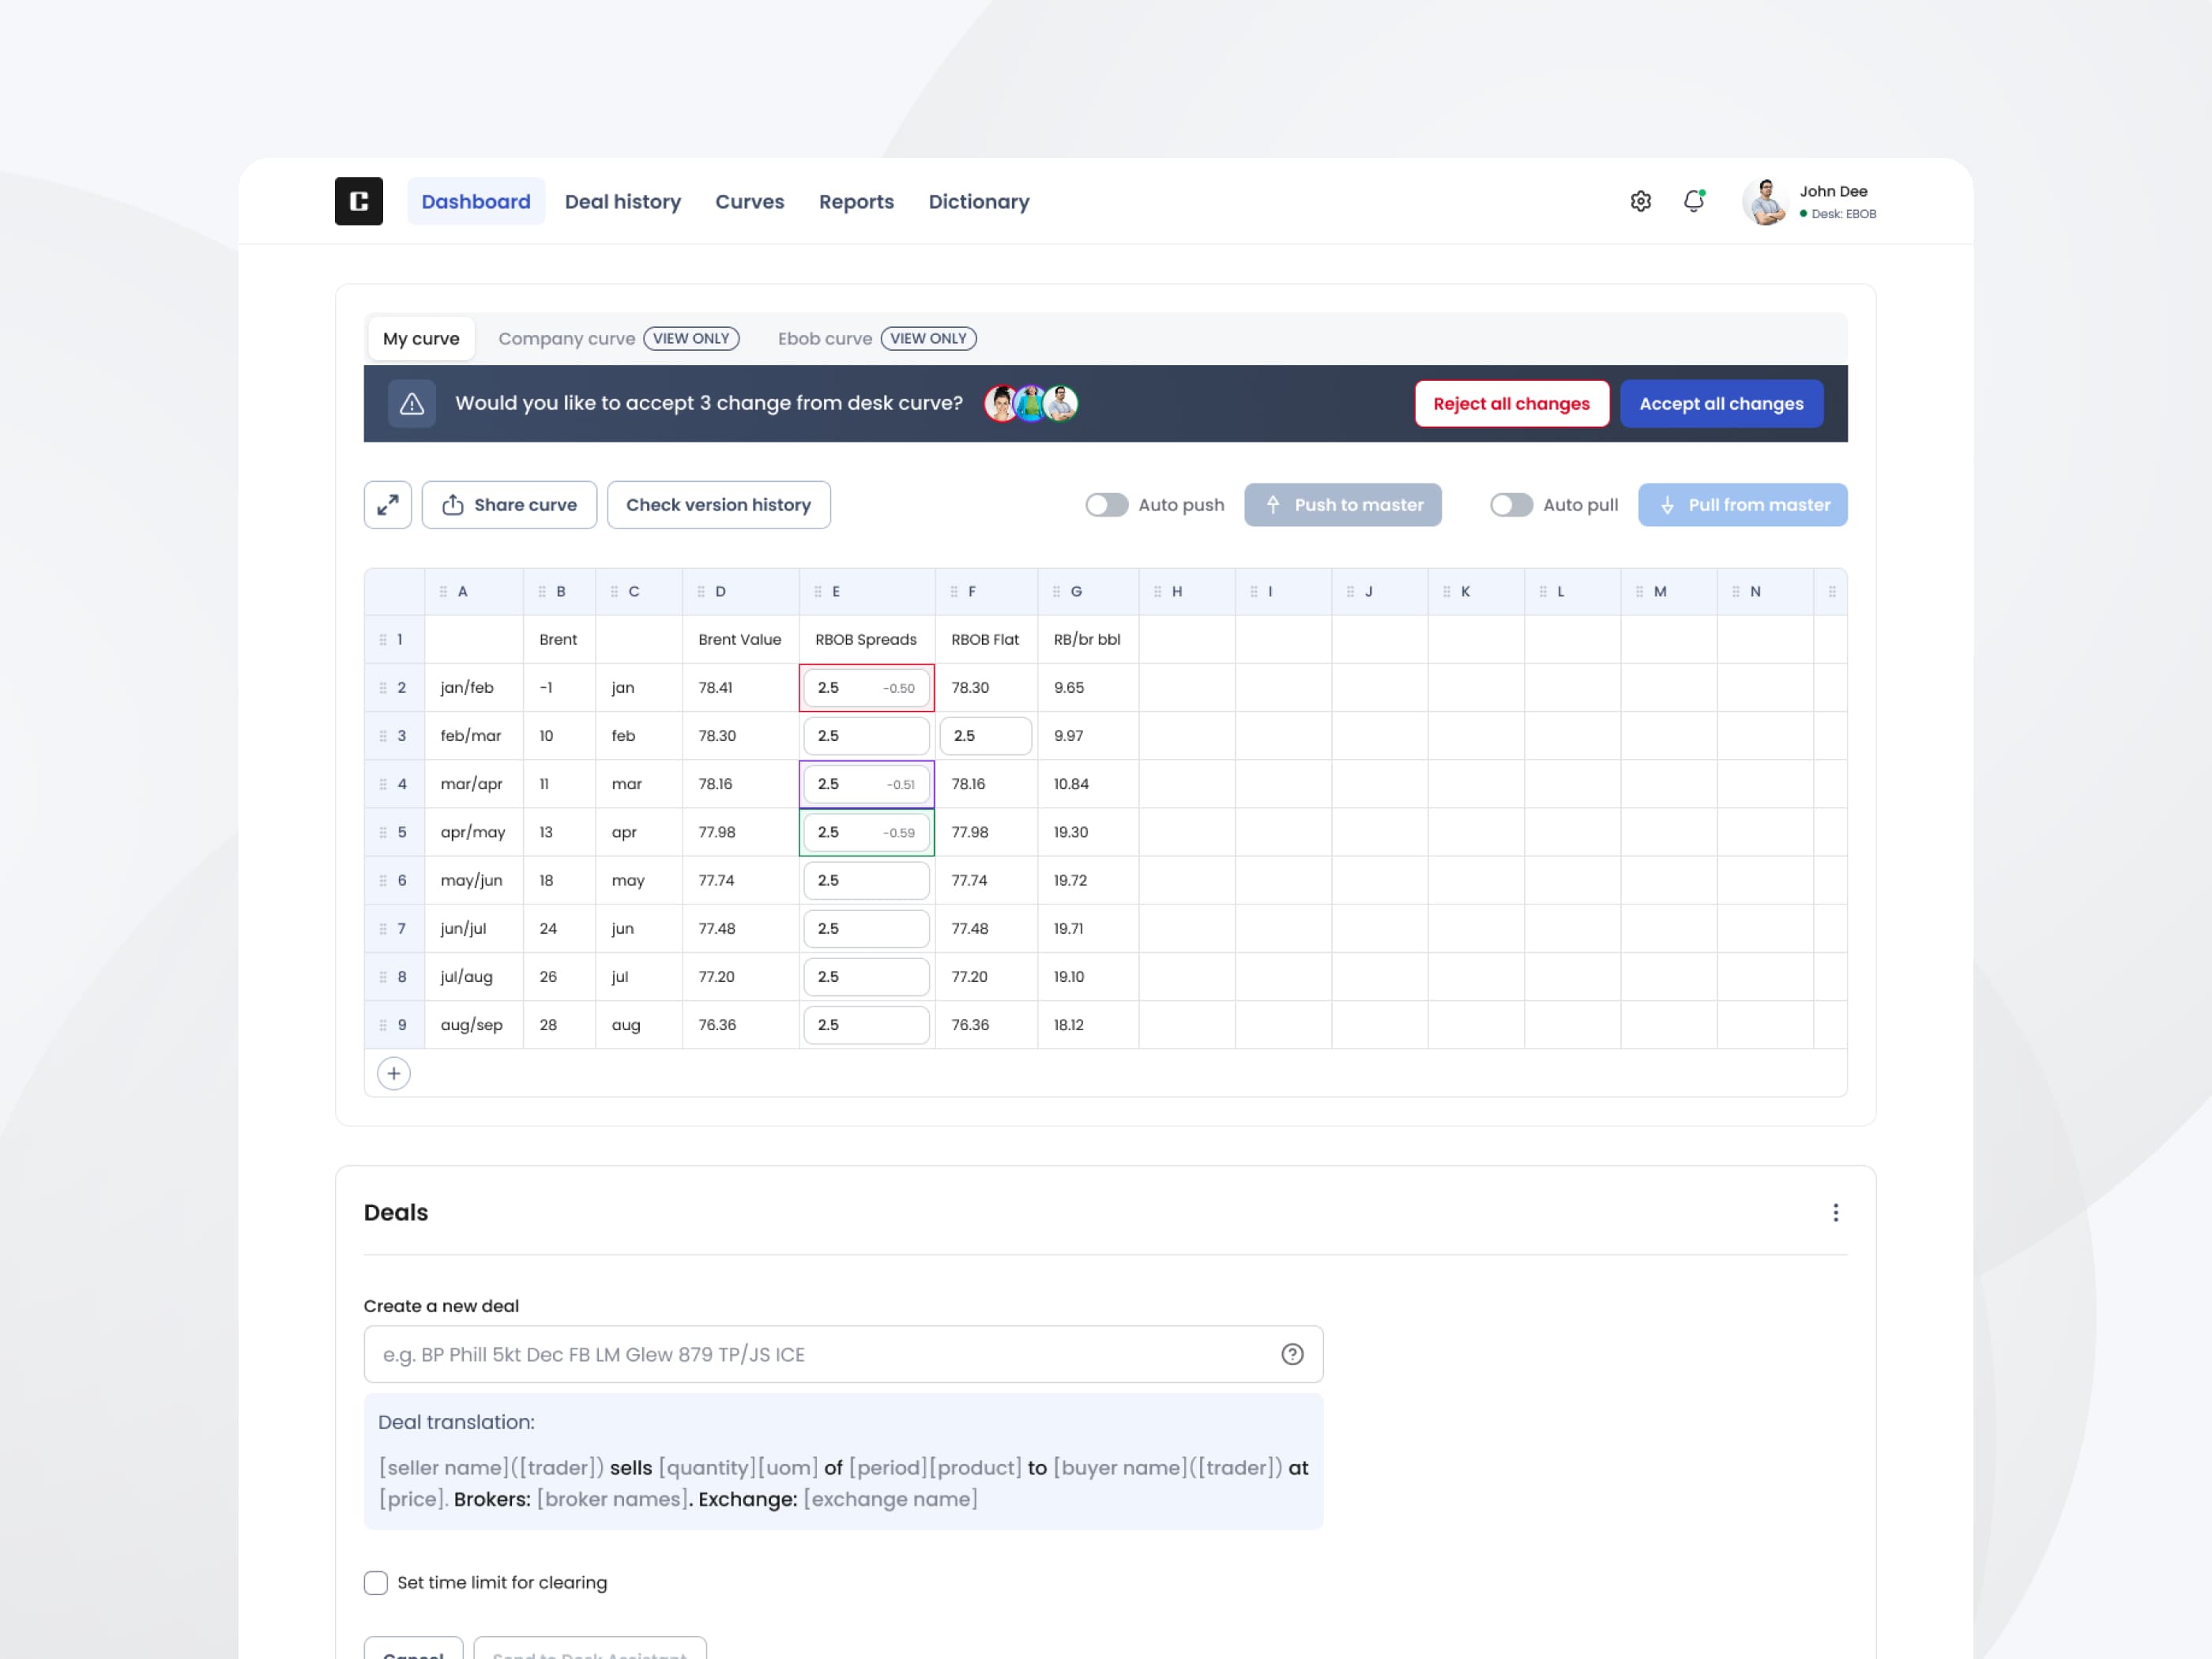Click drag handle of column G
Screen dimensions: 2212x1659
click(x=1057, y=591)
